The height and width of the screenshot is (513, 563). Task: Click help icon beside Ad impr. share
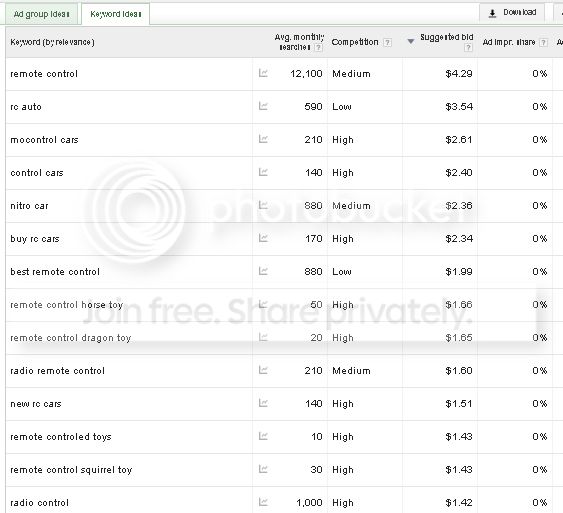pyautogui.click(x=544, y=42)
